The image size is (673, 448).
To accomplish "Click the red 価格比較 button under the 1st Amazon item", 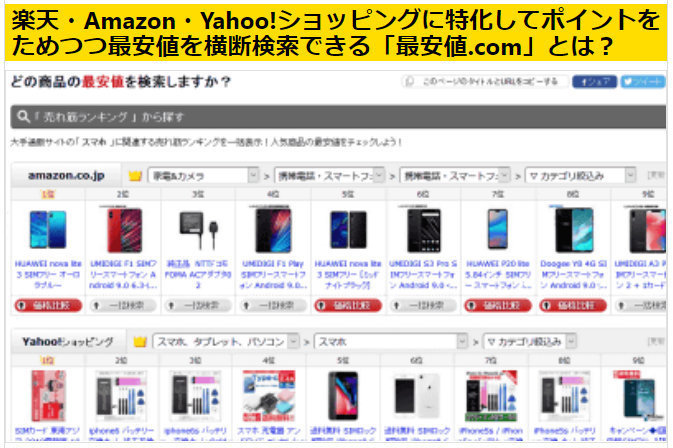I will point(48,306).
